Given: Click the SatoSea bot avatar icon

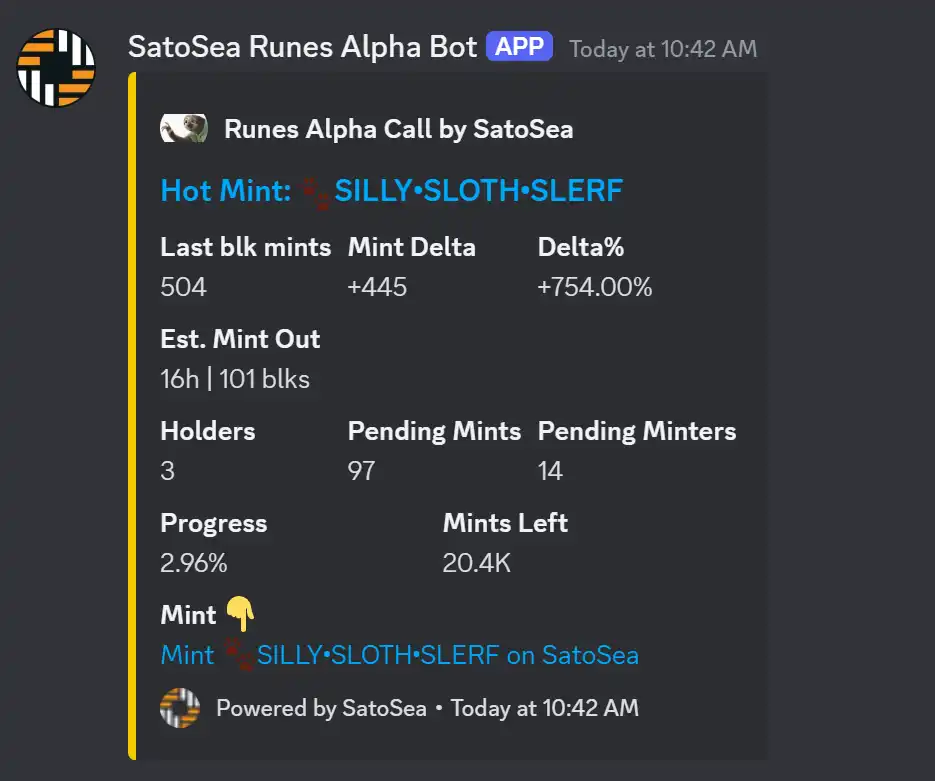Looking at the screenshot, I should (56, 68).
